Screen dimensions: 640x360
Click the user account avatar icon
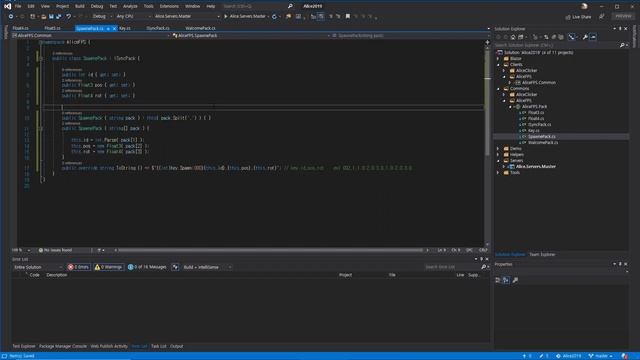(x=584, y=6)
